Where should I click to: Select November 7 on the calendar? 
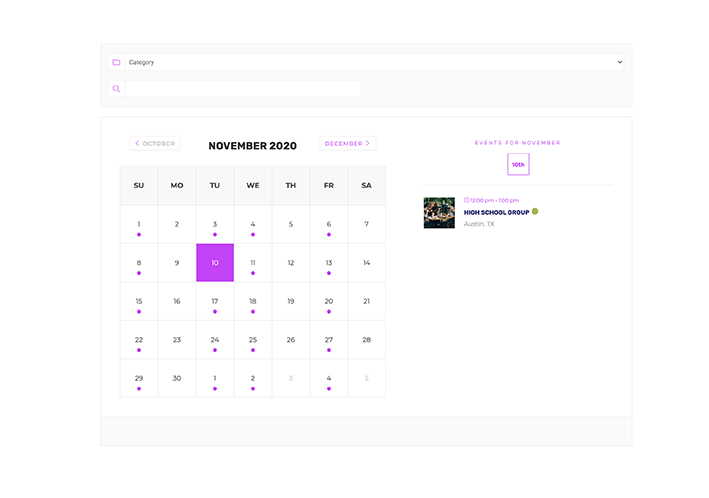367,224
